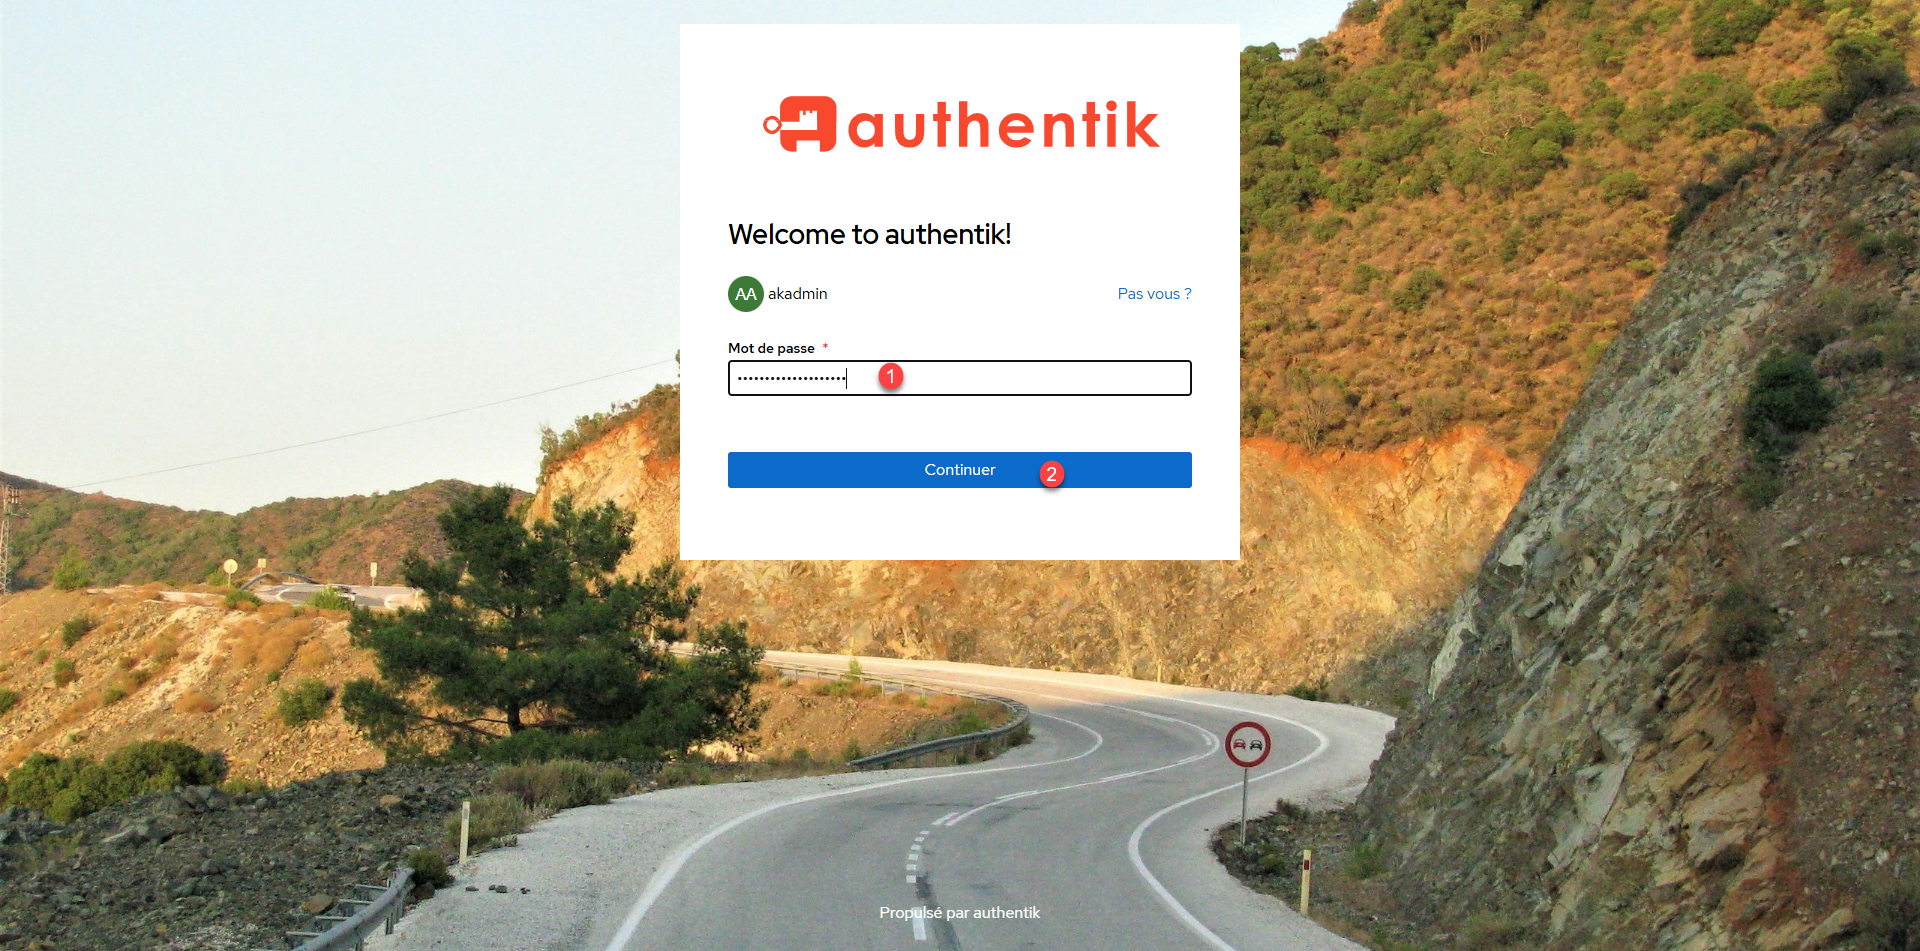The height and width of the screenshot is (951, 1920).
Task: Click the authentik castle-key logo icon
Action: point(800,124)
